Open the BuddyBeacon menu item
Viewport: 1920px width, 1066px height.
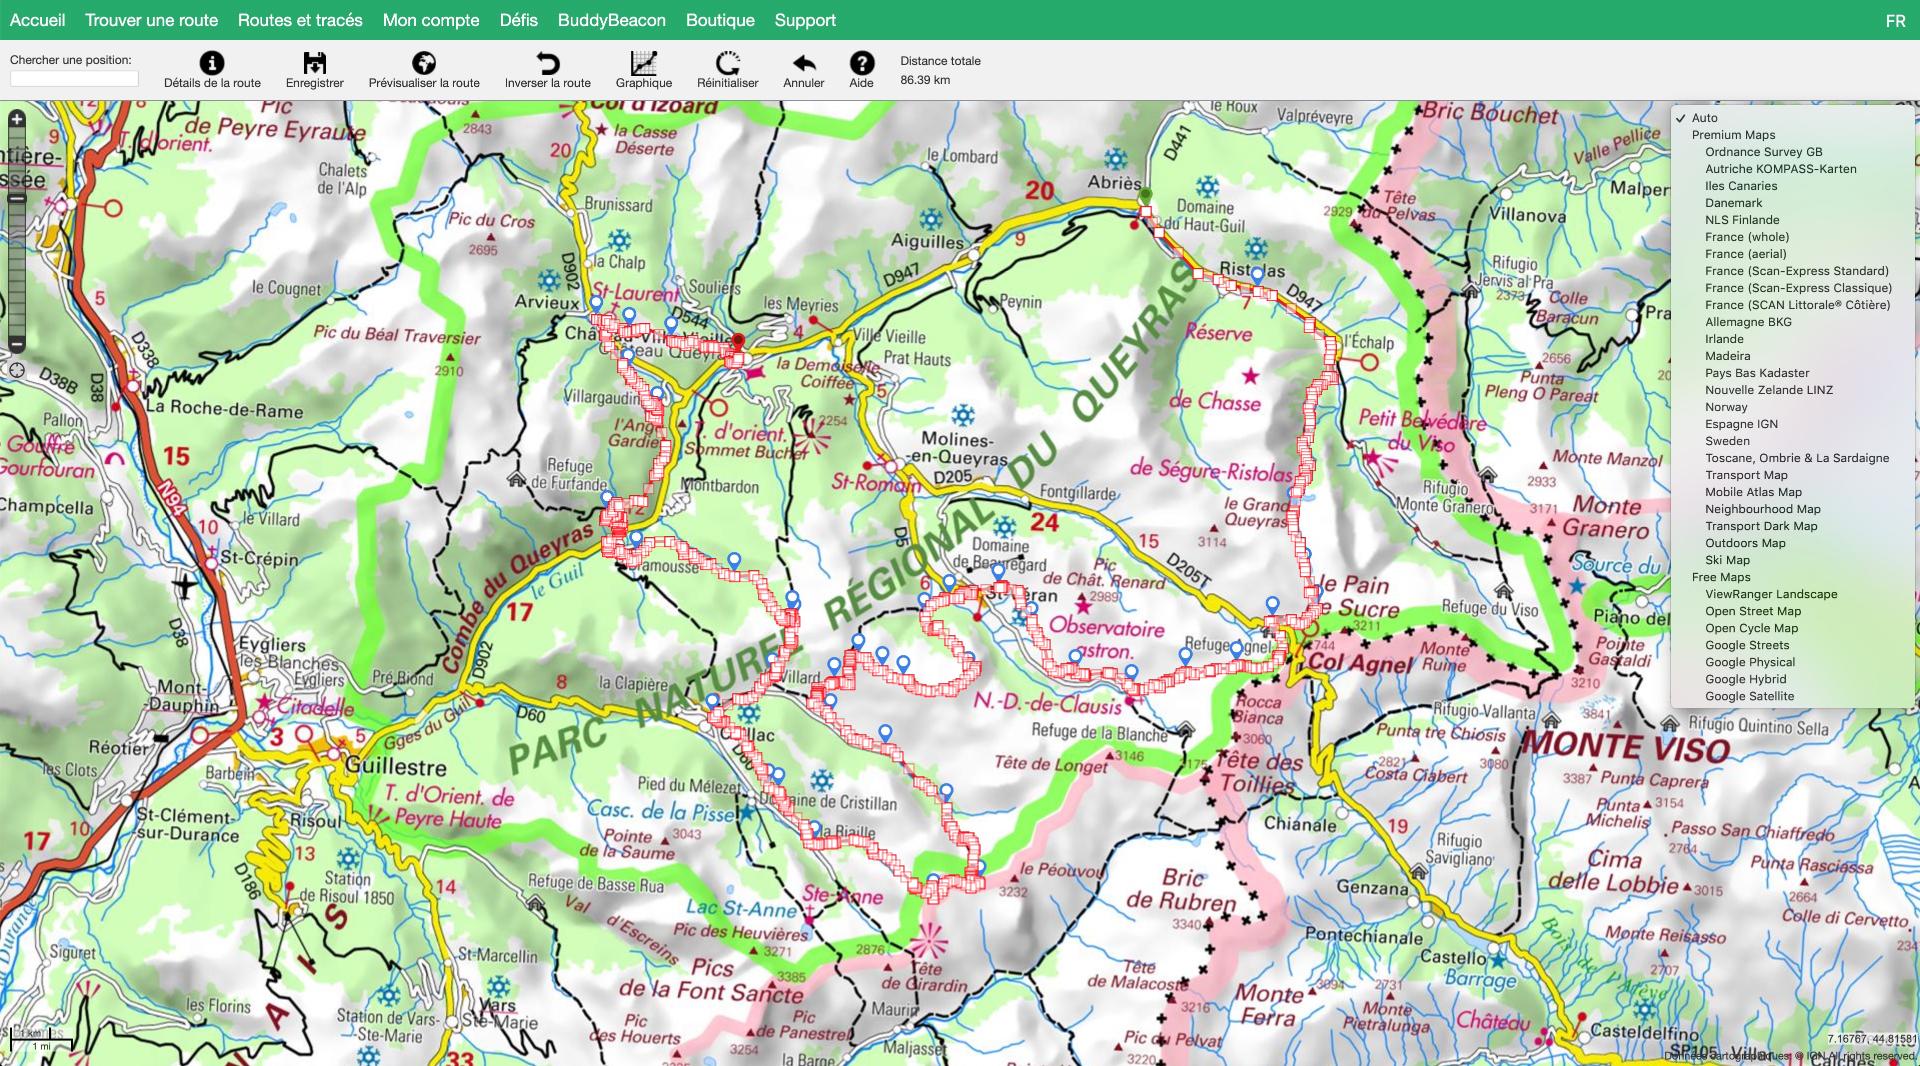pyautogui.click(x=612, y=20)
